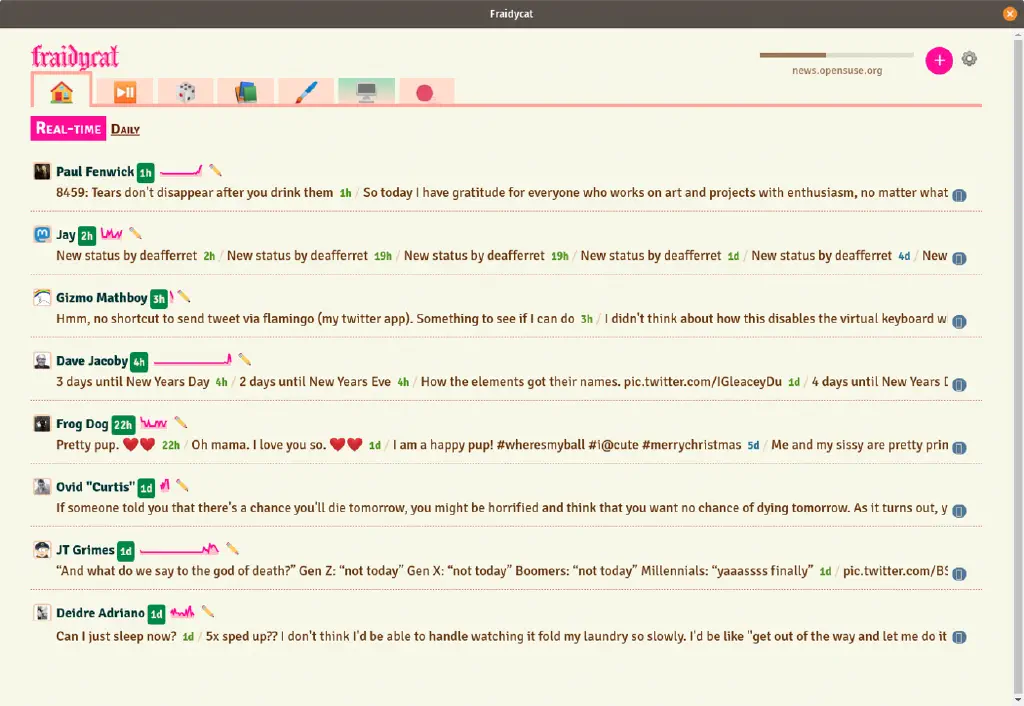Expand JT Grimes's posts with trailing icon
This screenshot has width=1024, height=706.
pyautogui.click(x=959, y=573)
